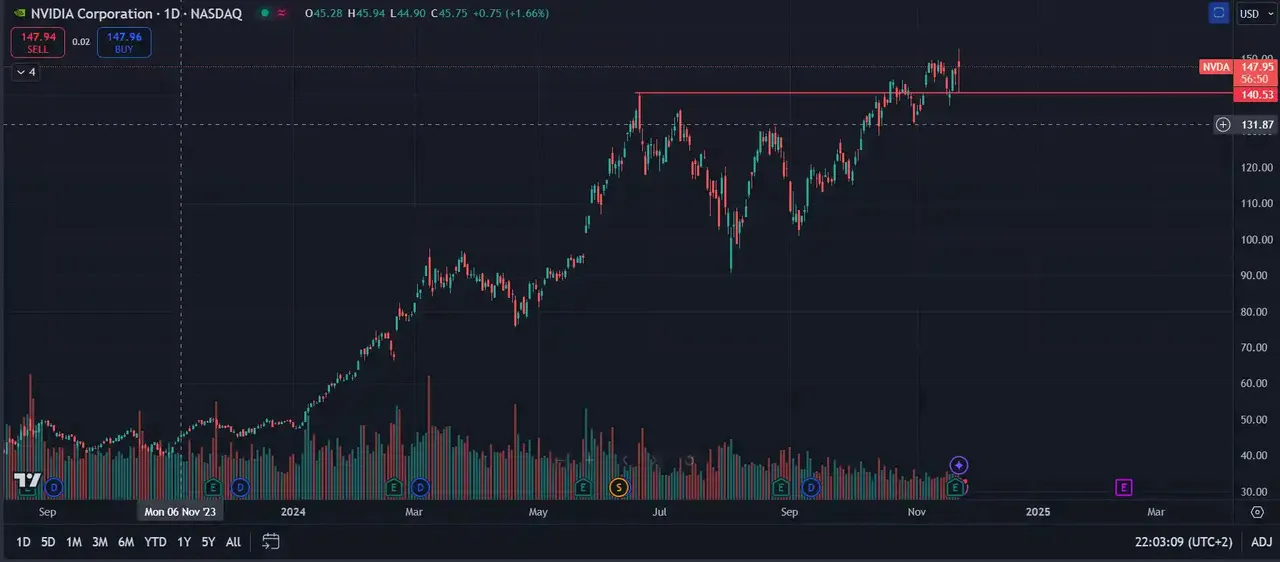This screenshot has height=562, width=1280.
Task: Open the purple sparkle marker above November earnings
Action: (x=959, y=465)
